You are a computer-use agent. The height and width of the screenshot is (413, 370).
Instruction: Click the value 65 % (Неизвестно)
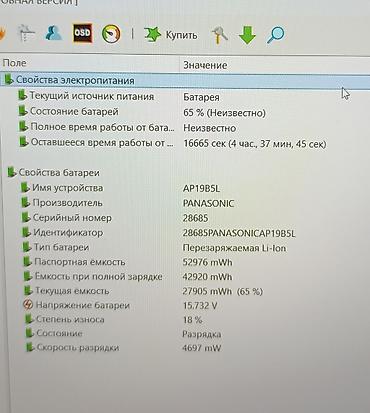tap(224, 113)
